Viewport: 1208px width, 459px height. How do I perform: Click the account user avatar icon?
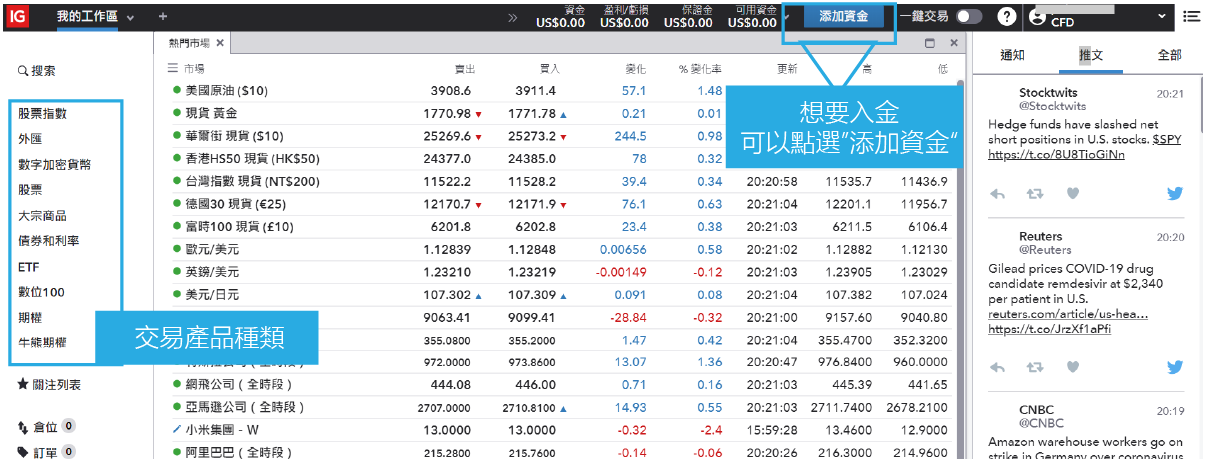point(1037,17)
